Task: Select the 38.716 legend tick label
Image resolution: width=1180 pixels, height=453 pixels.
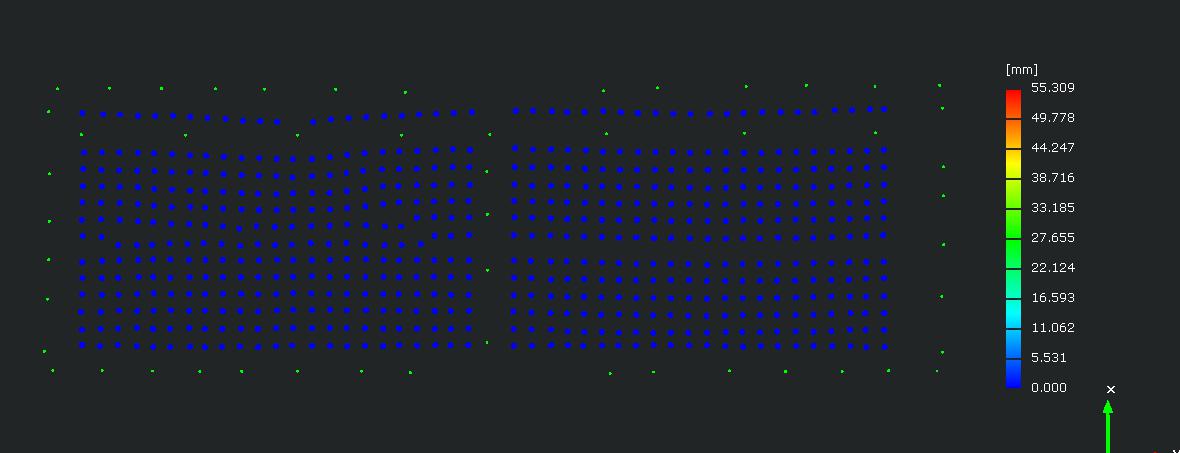Action: 1052,178
